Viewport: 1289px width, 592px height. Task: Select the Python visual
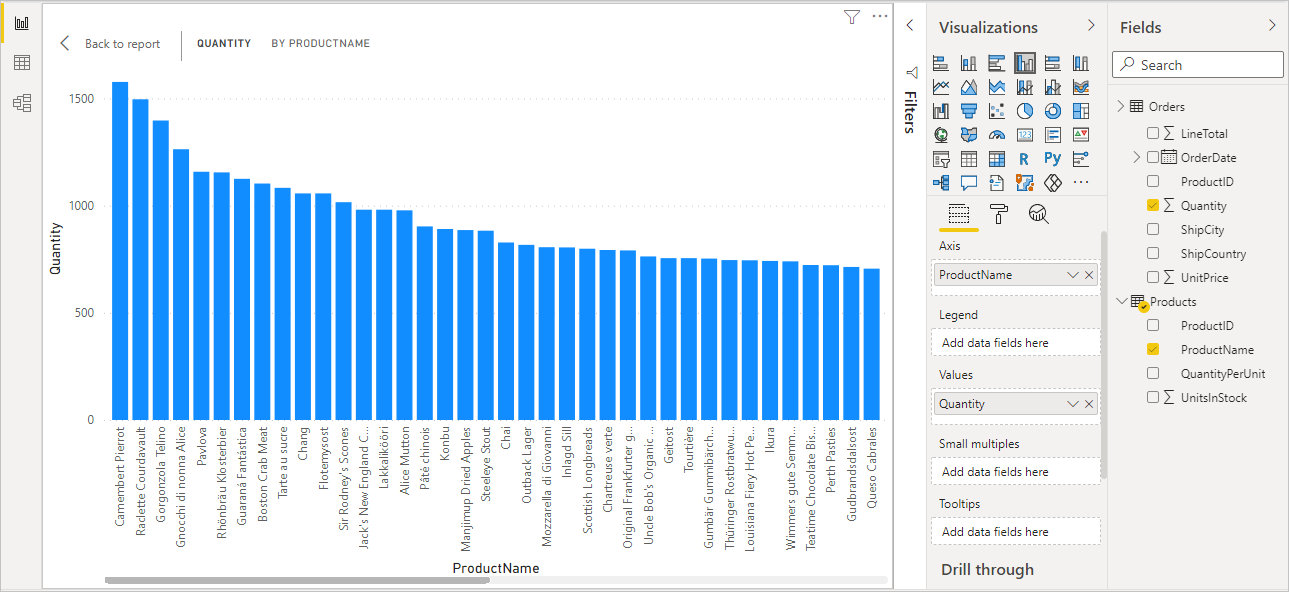pyautogui.click(x=1052, y=158)
